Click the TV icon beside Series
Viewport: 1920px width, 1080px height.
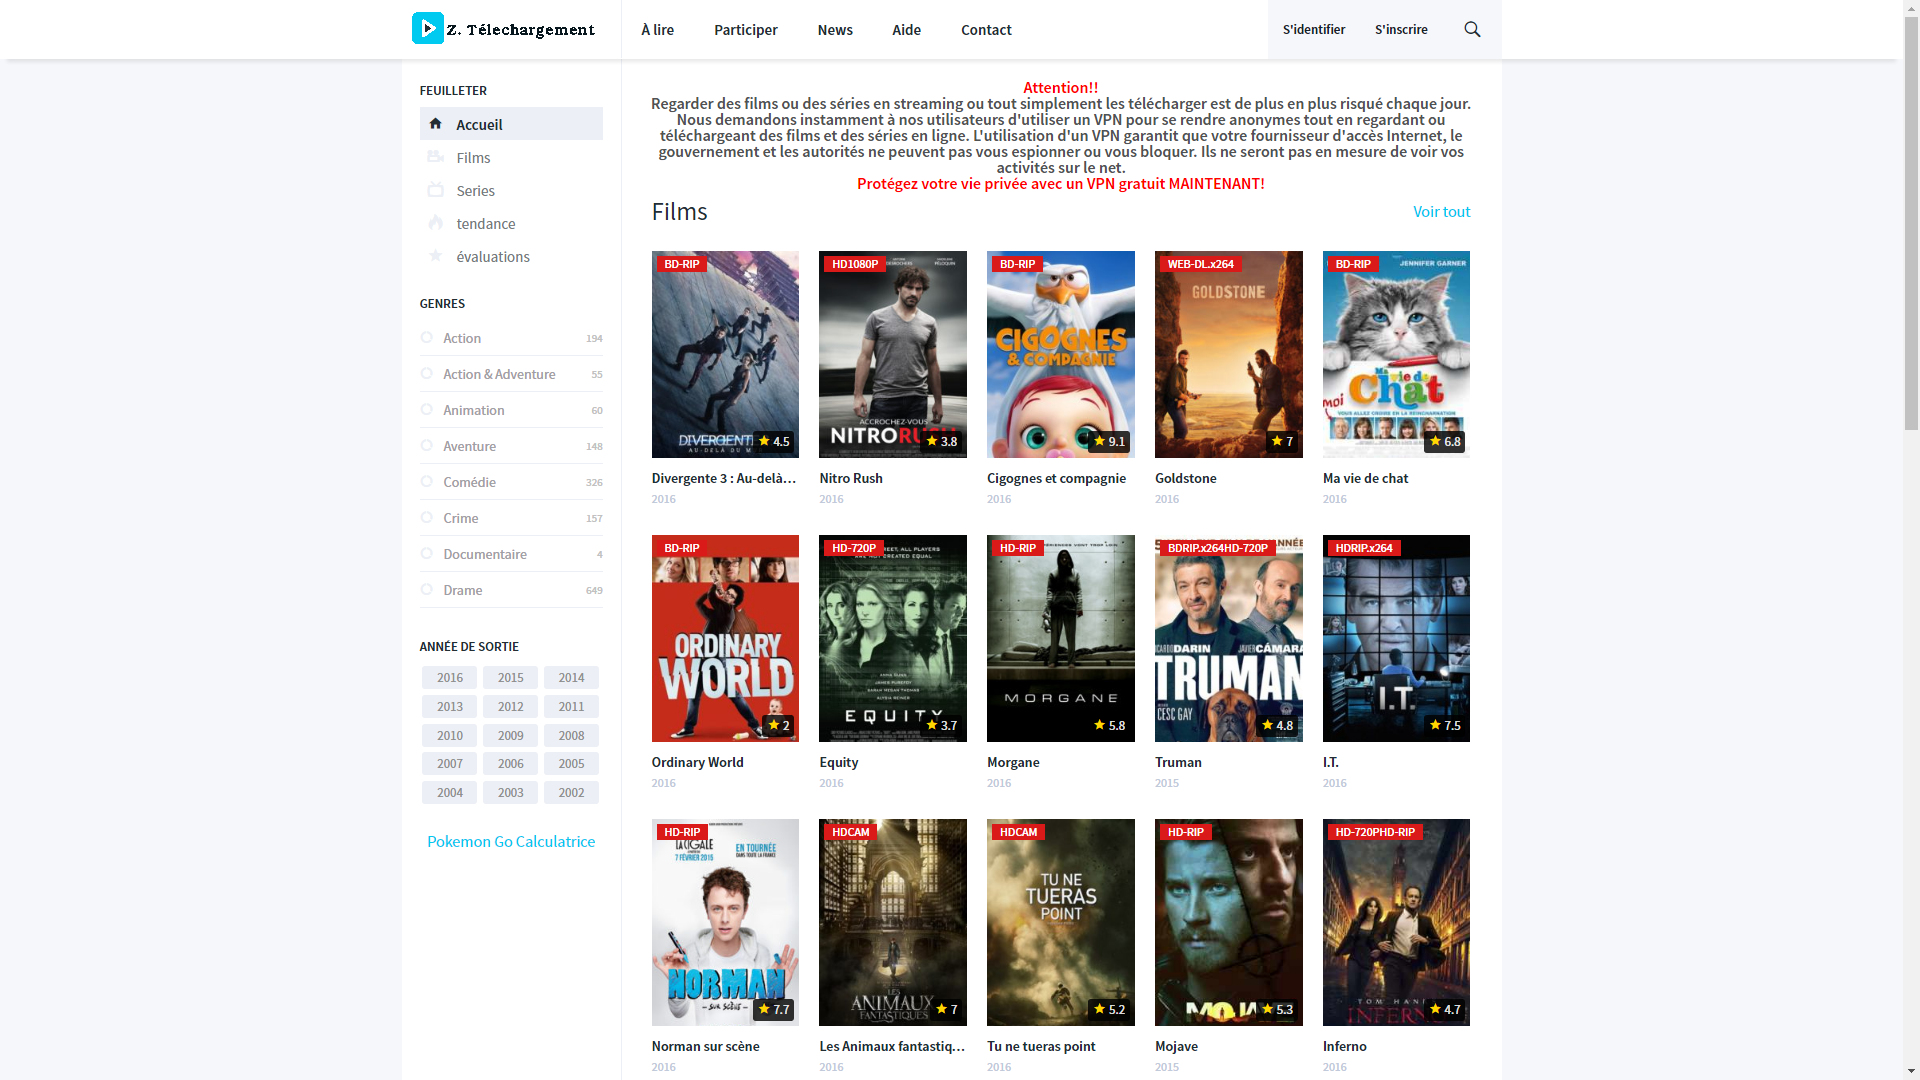pyautogui.click(x=435, y=190)
